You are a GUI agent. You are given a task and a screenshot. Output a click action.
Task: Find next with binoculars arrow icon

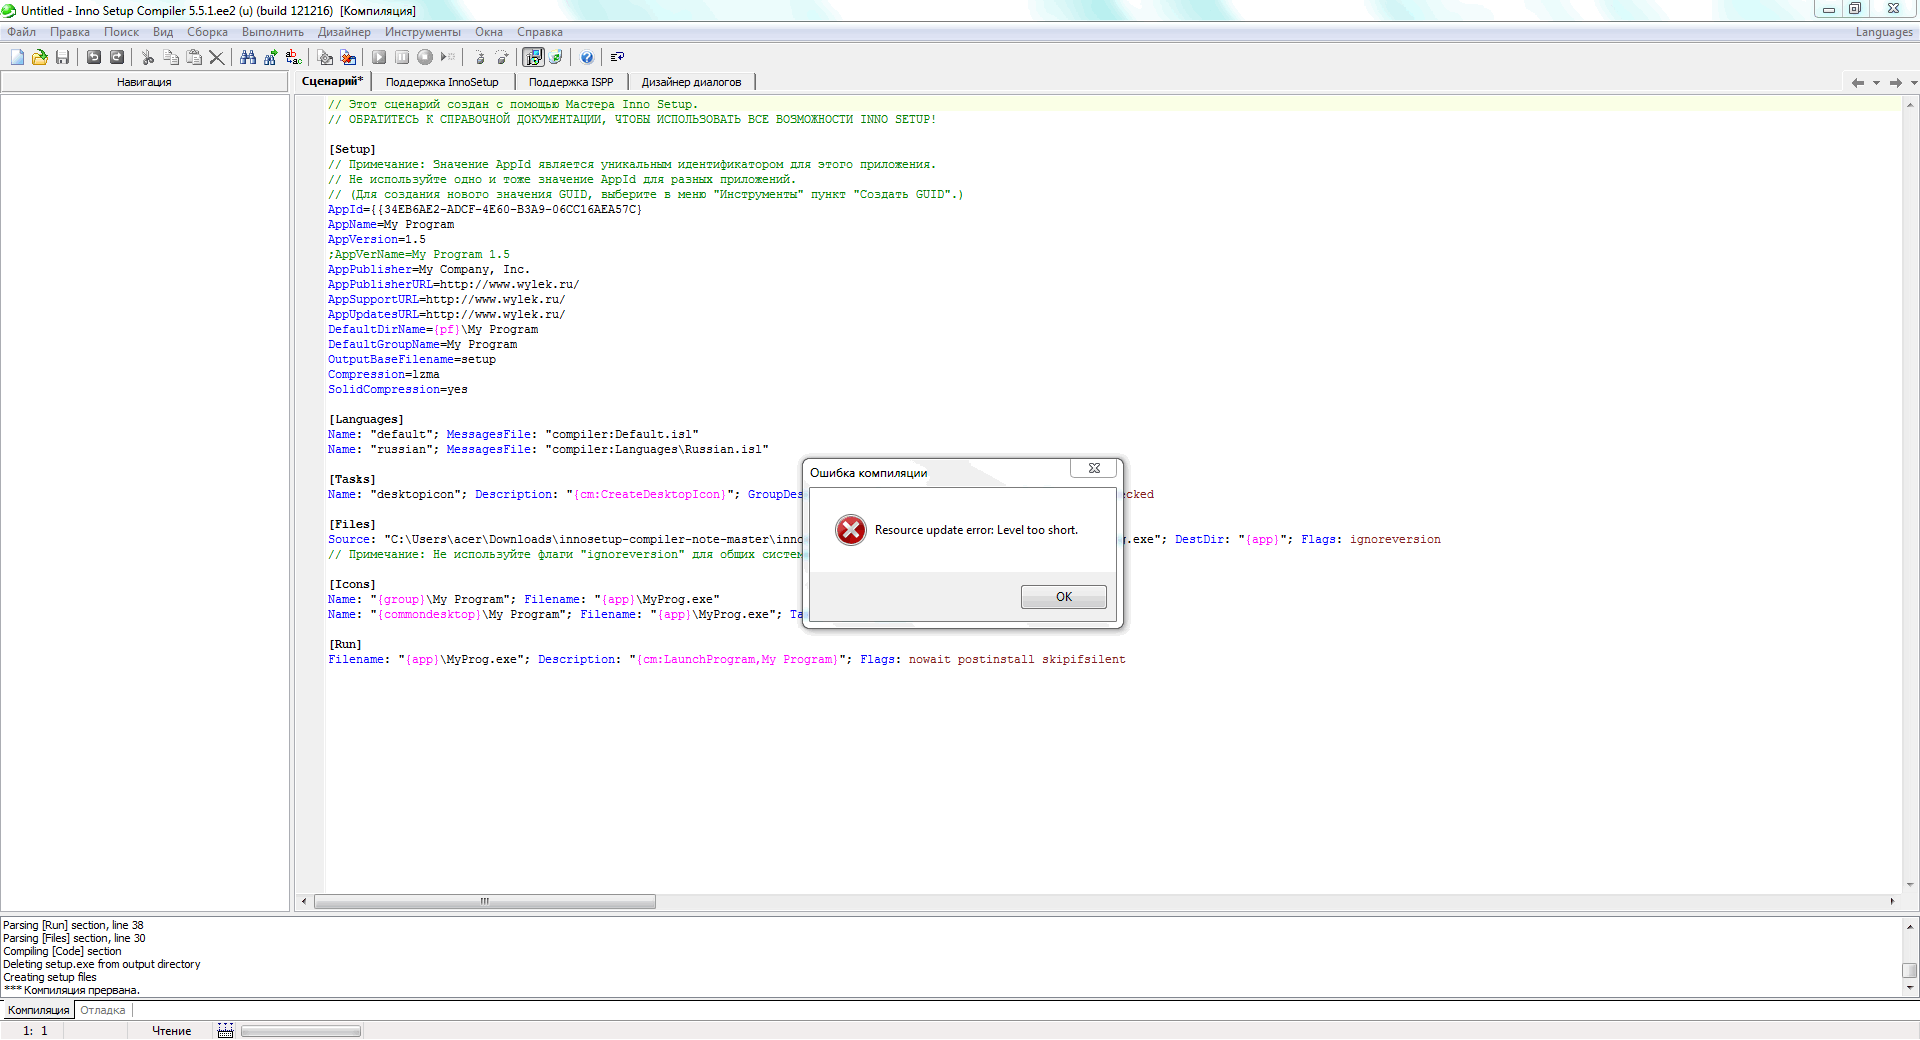pos(271,57)
